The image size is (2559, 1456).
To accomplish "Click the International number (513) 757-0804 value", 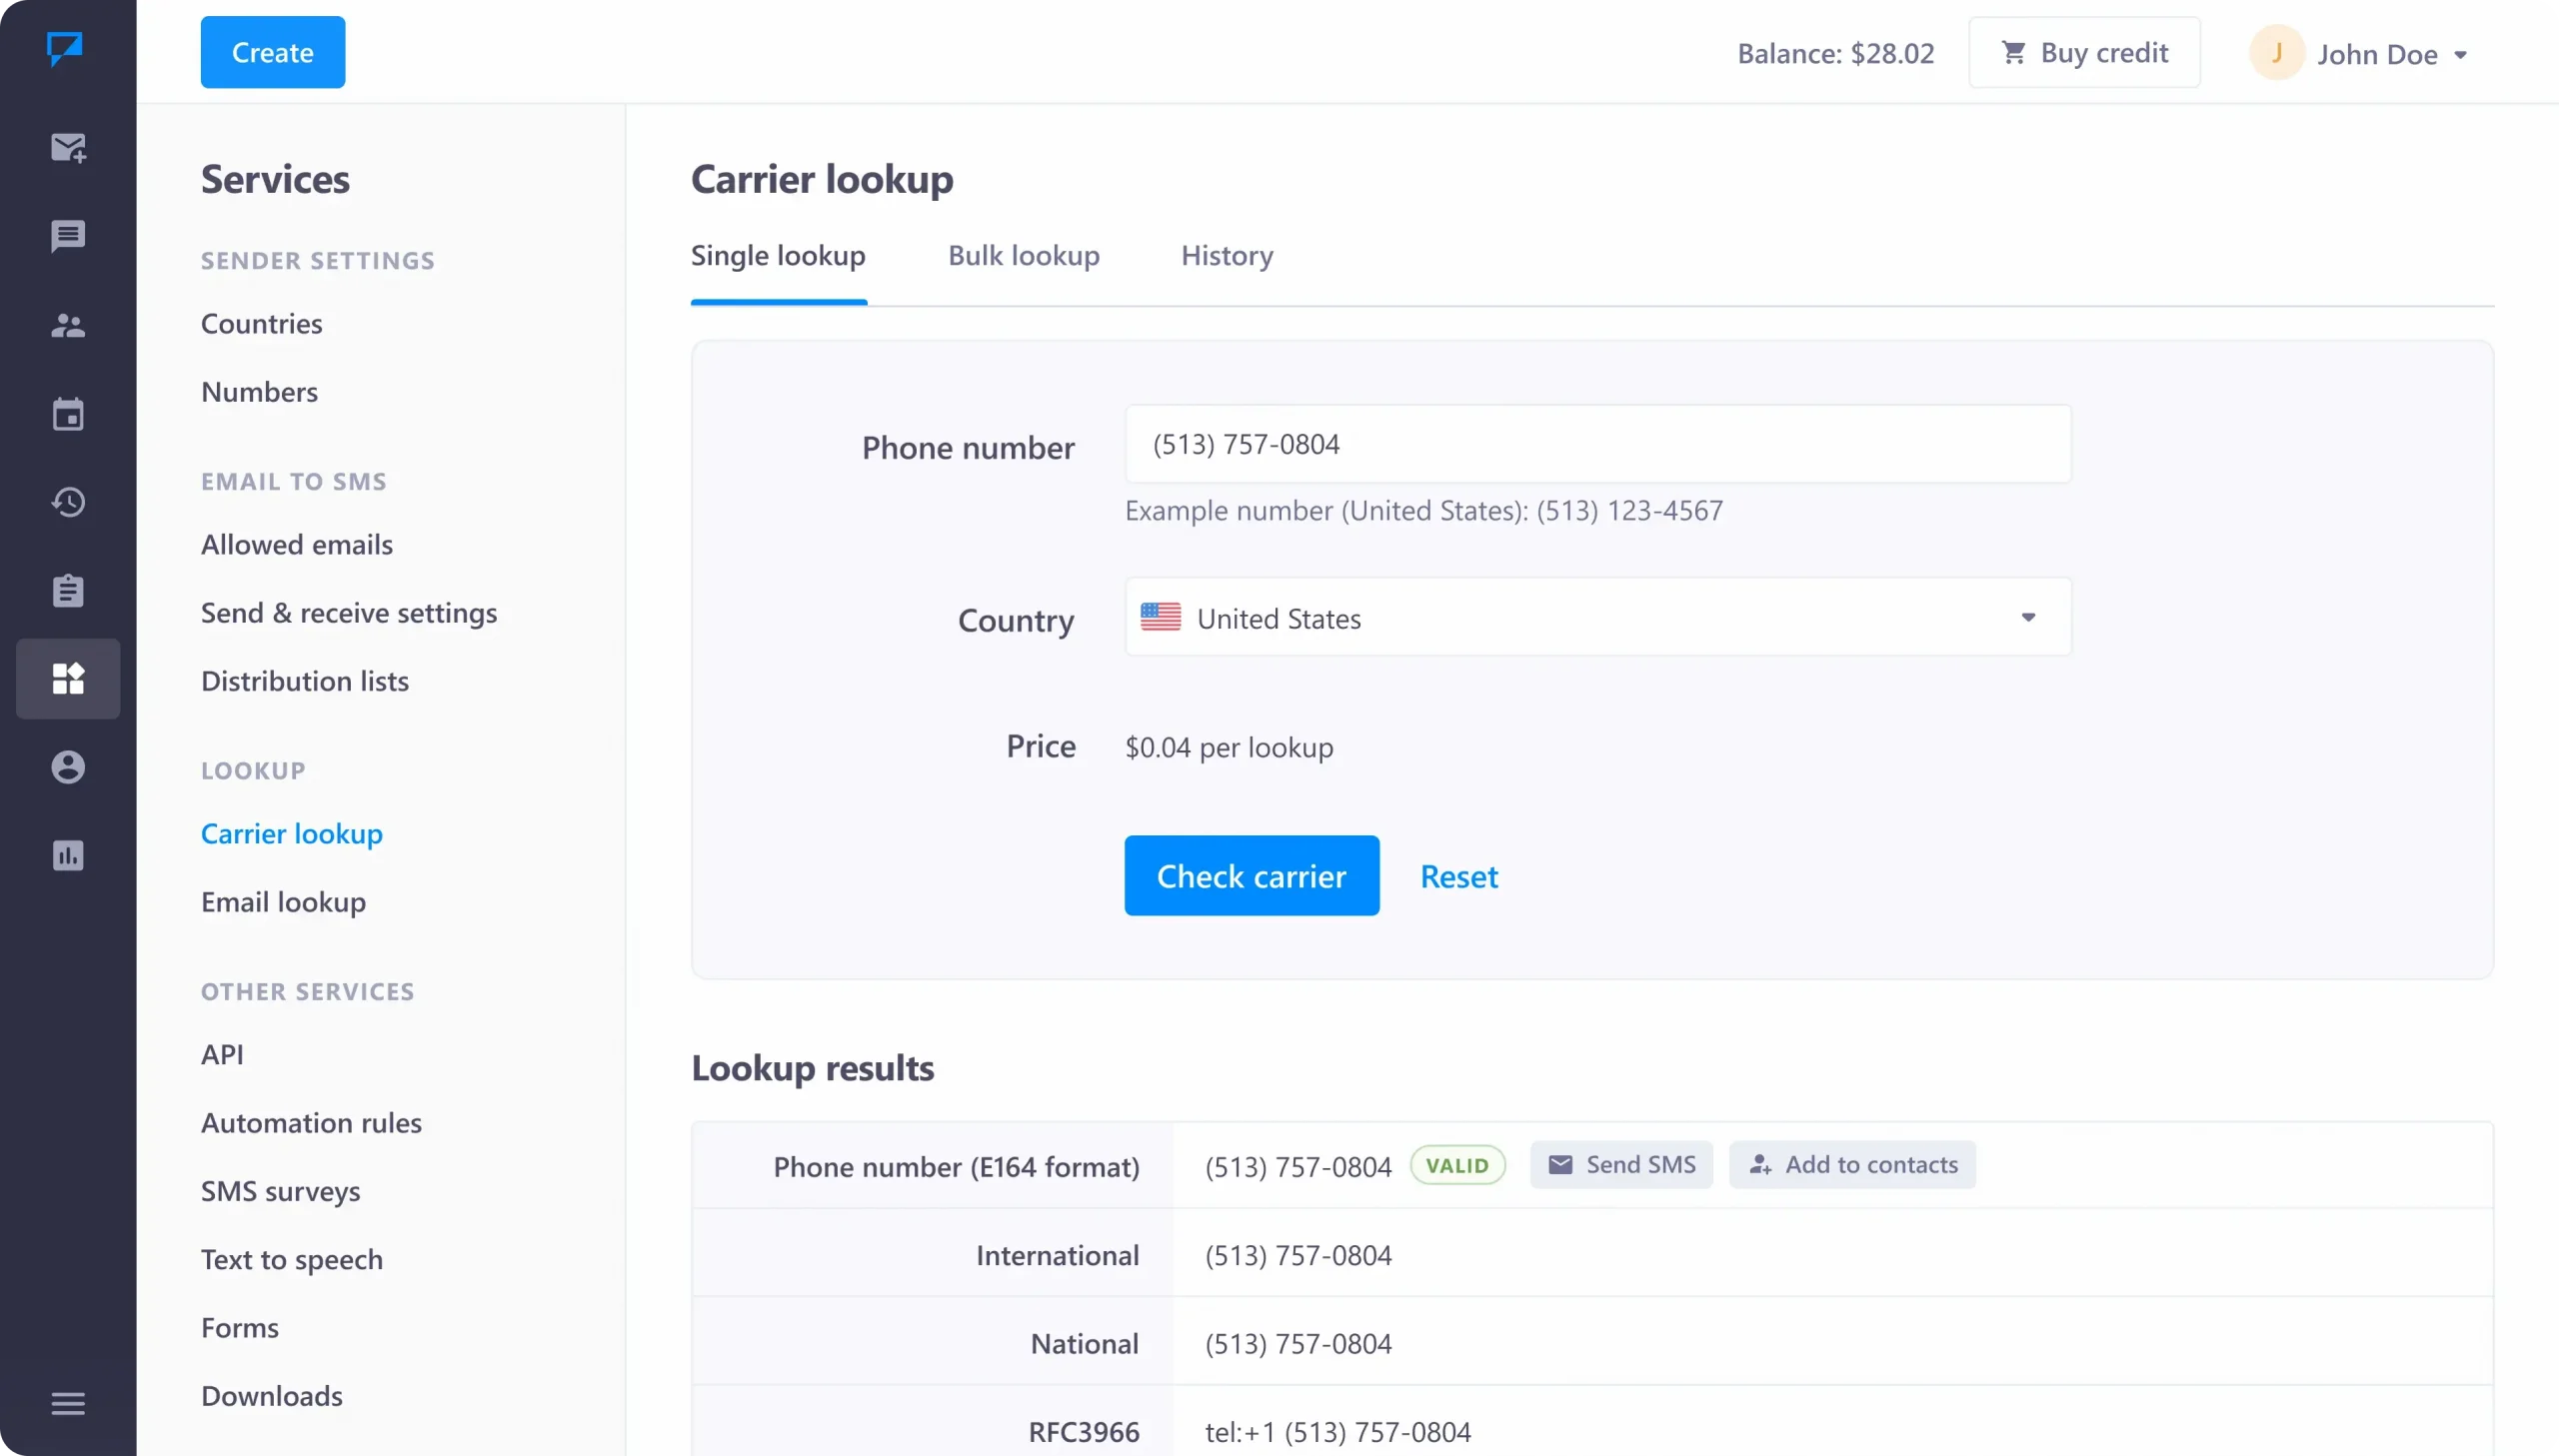I will (1298, 1256).
